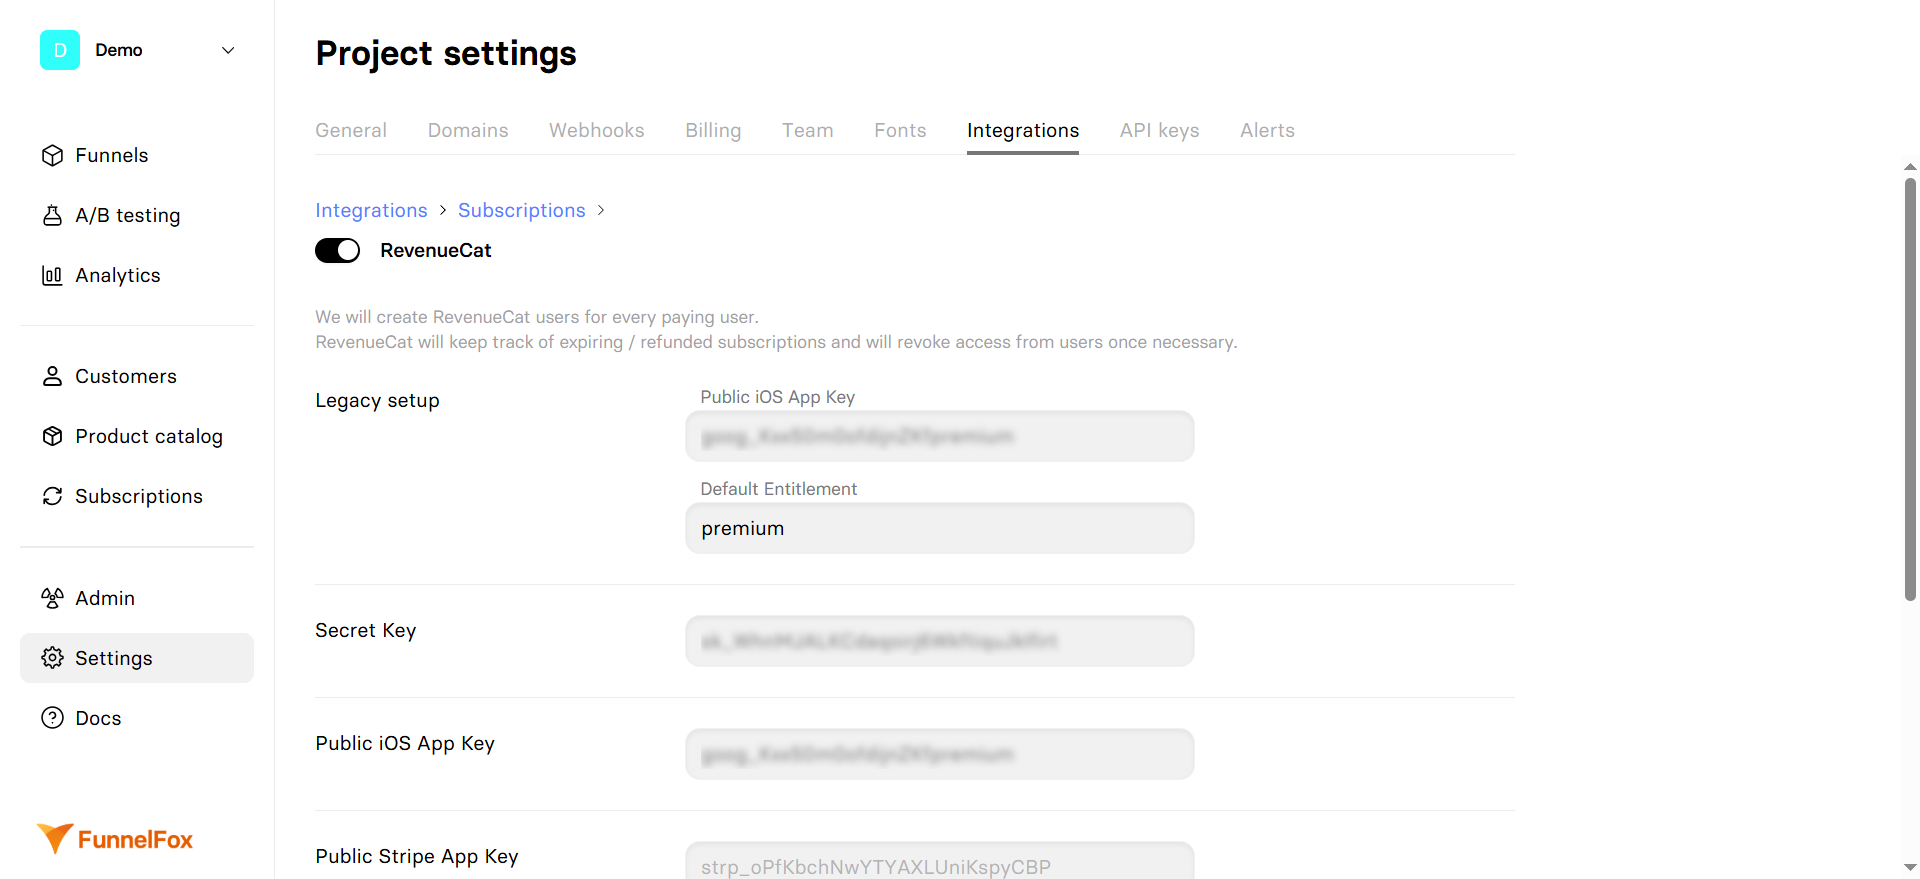Click the Integrations breadcrumb link

click(x=371, y=210)
